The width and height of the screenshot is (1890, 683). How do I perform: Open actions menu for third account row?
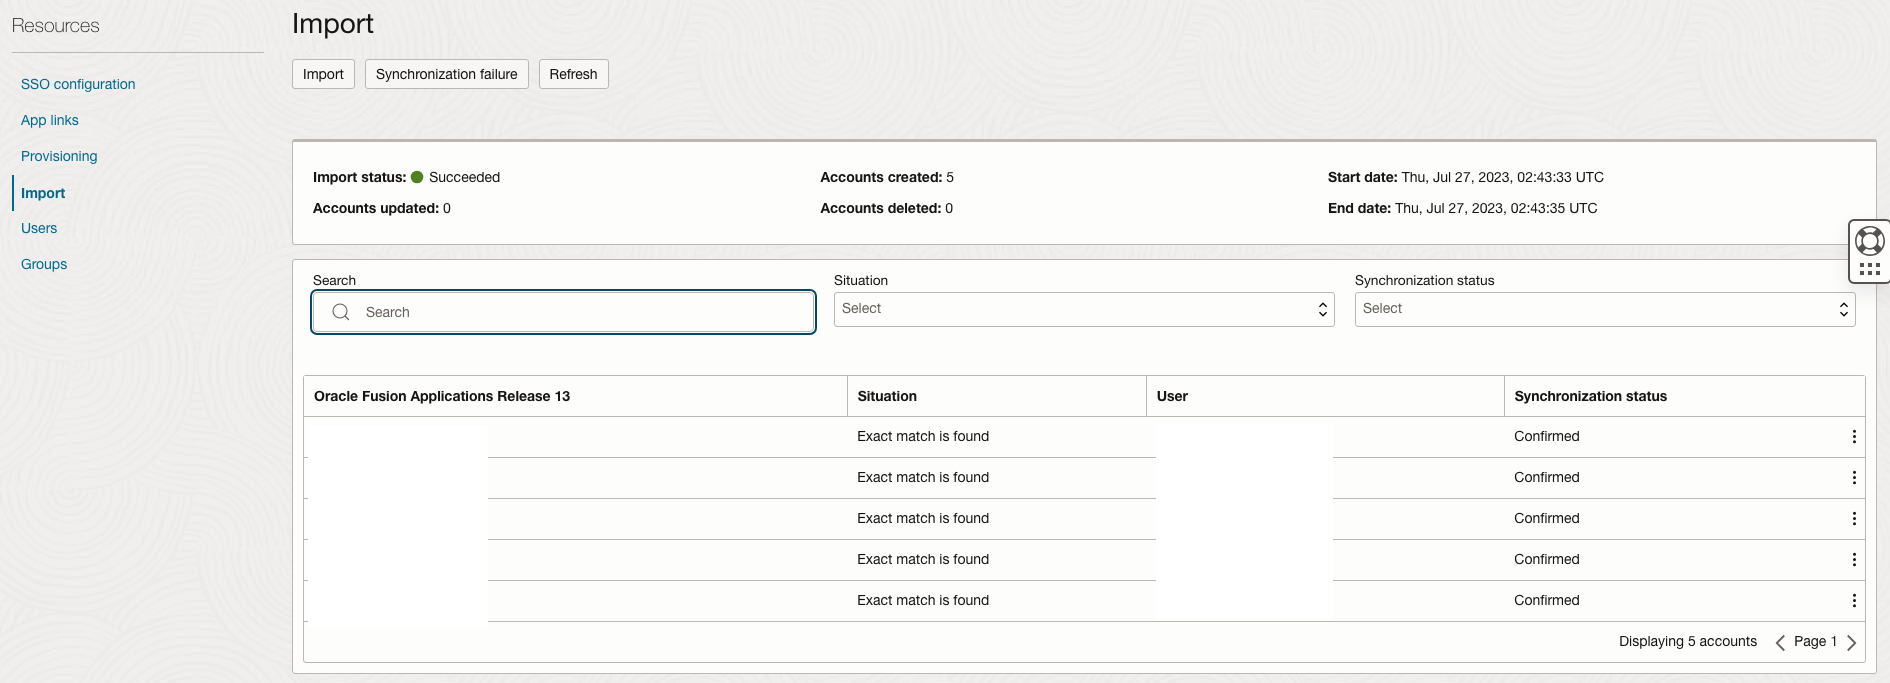tap(1853, 519)
